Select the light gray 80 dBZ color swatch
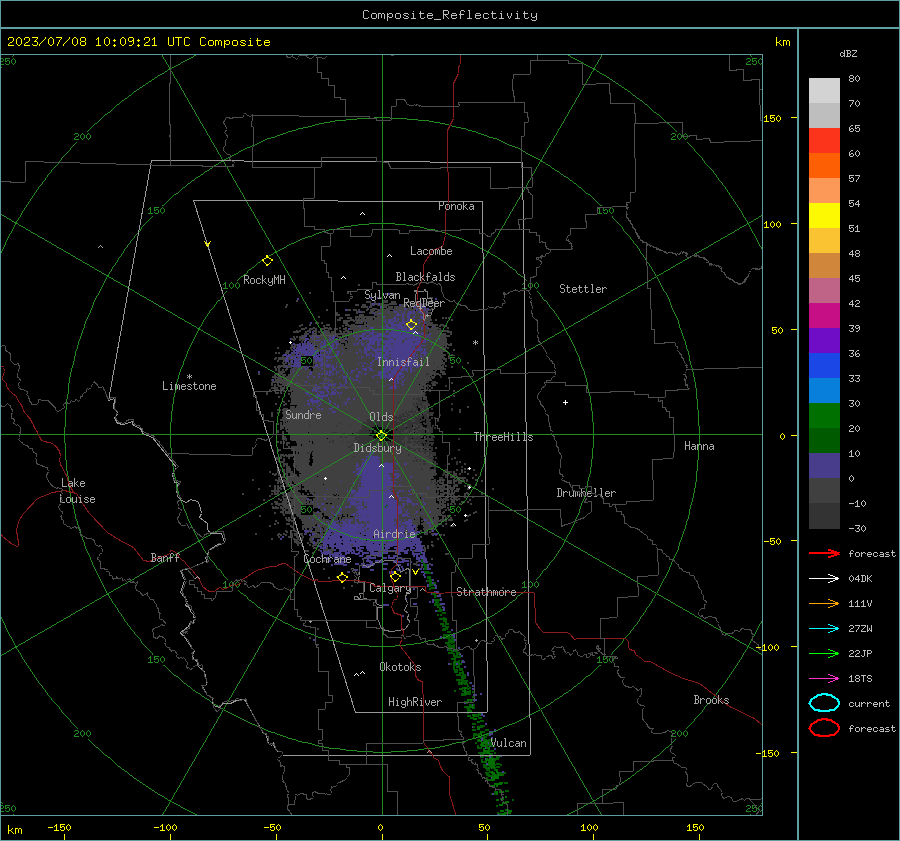Viewport: 900px width, 841px height. (x=824, y=90)
